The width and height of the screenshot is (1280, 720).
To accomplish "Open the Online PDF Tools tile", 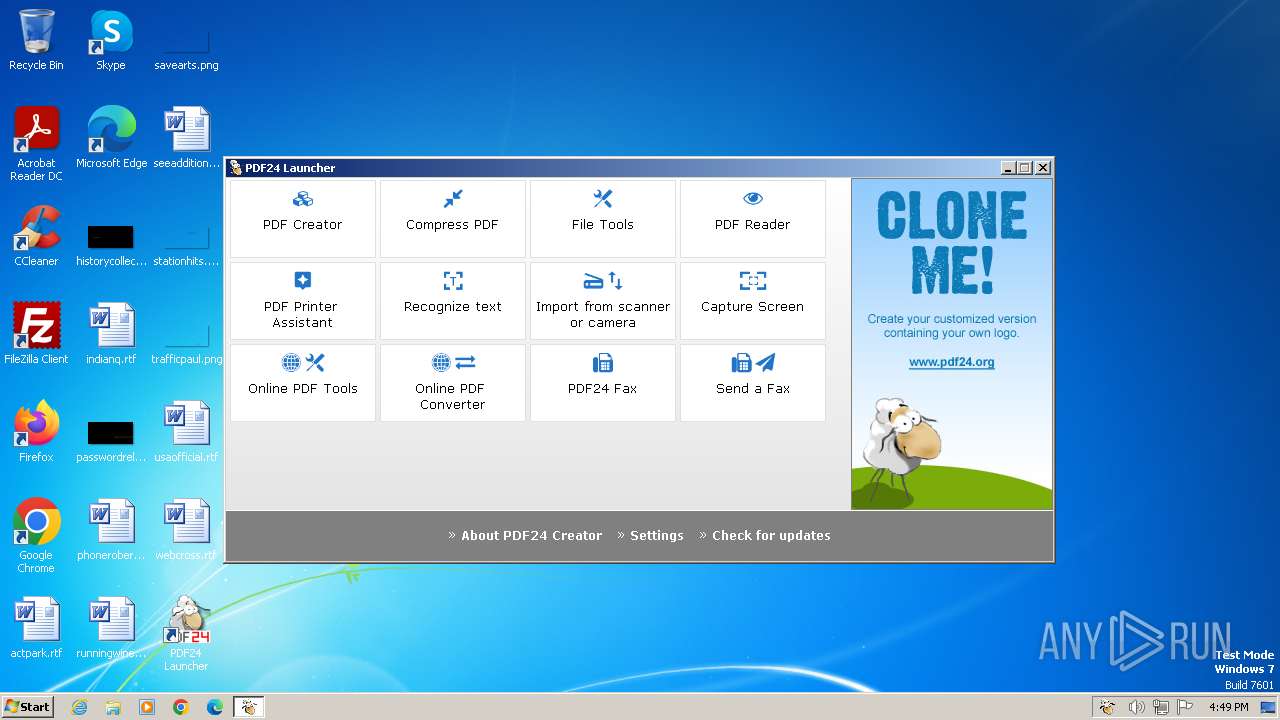I will click(303, 382).
